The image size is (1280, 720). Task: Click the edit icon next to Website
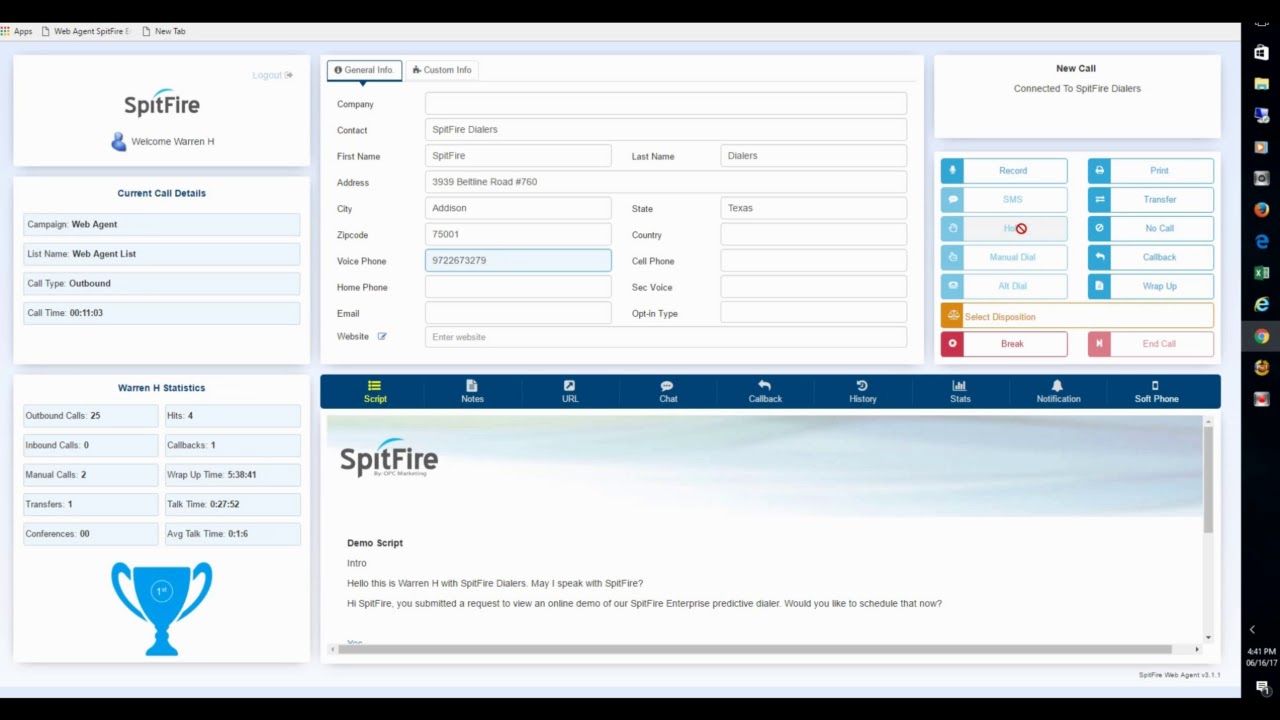382,337
